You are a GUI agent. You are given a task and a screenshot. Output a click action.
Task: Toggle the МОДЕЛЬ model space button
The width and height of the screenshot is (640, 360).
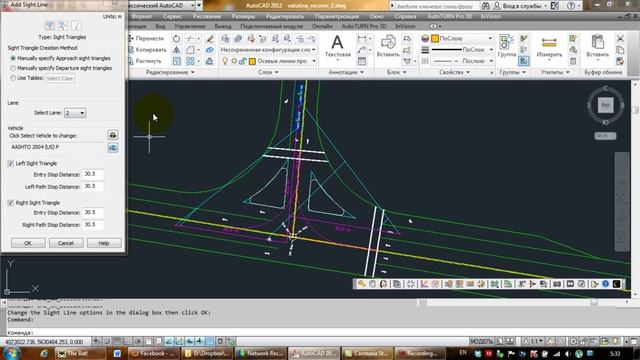click(482, 341)
